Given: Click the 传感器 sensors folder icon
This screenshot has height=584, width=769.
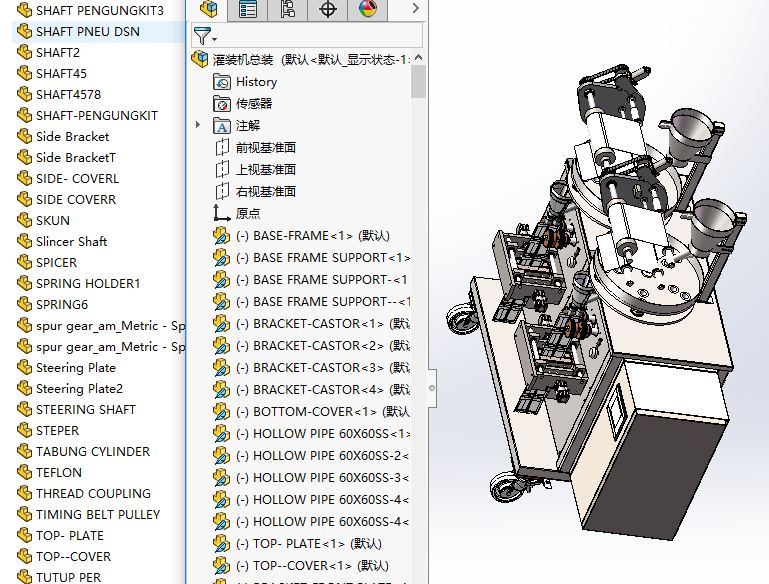Looking at the screenshot, I should click(222, 104).
